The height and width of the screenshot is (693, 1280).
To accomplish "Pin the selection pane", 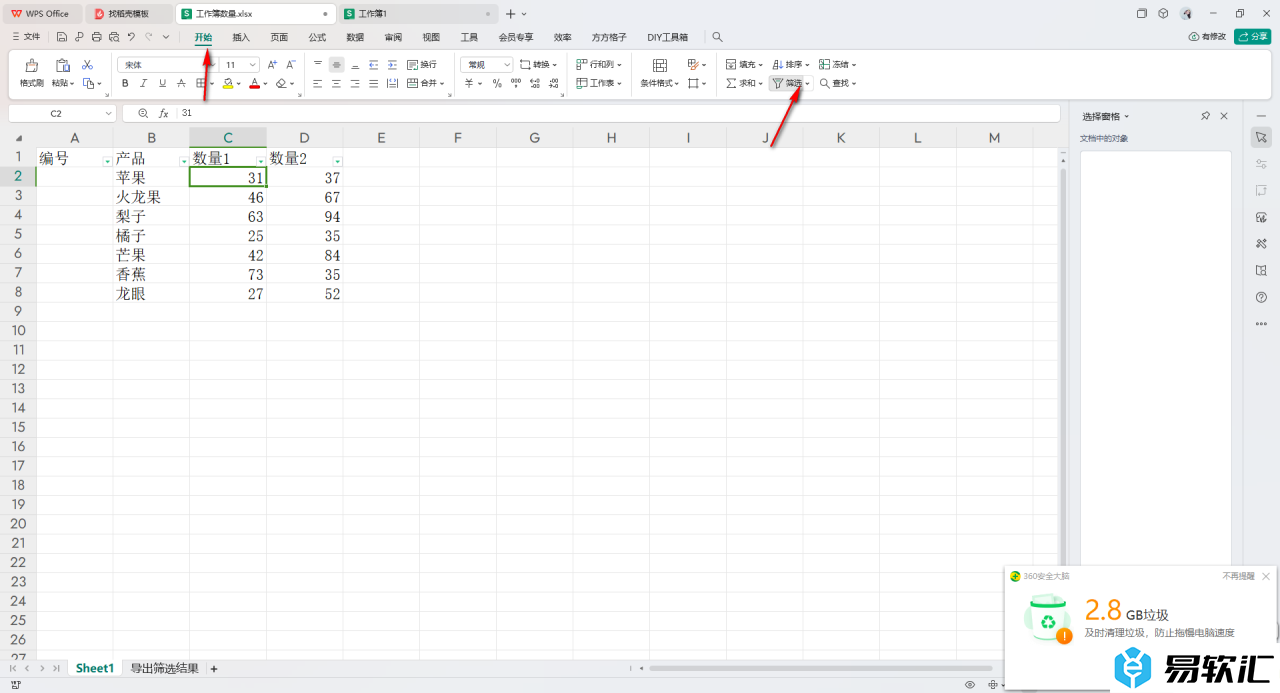I will click(1205, 116).
